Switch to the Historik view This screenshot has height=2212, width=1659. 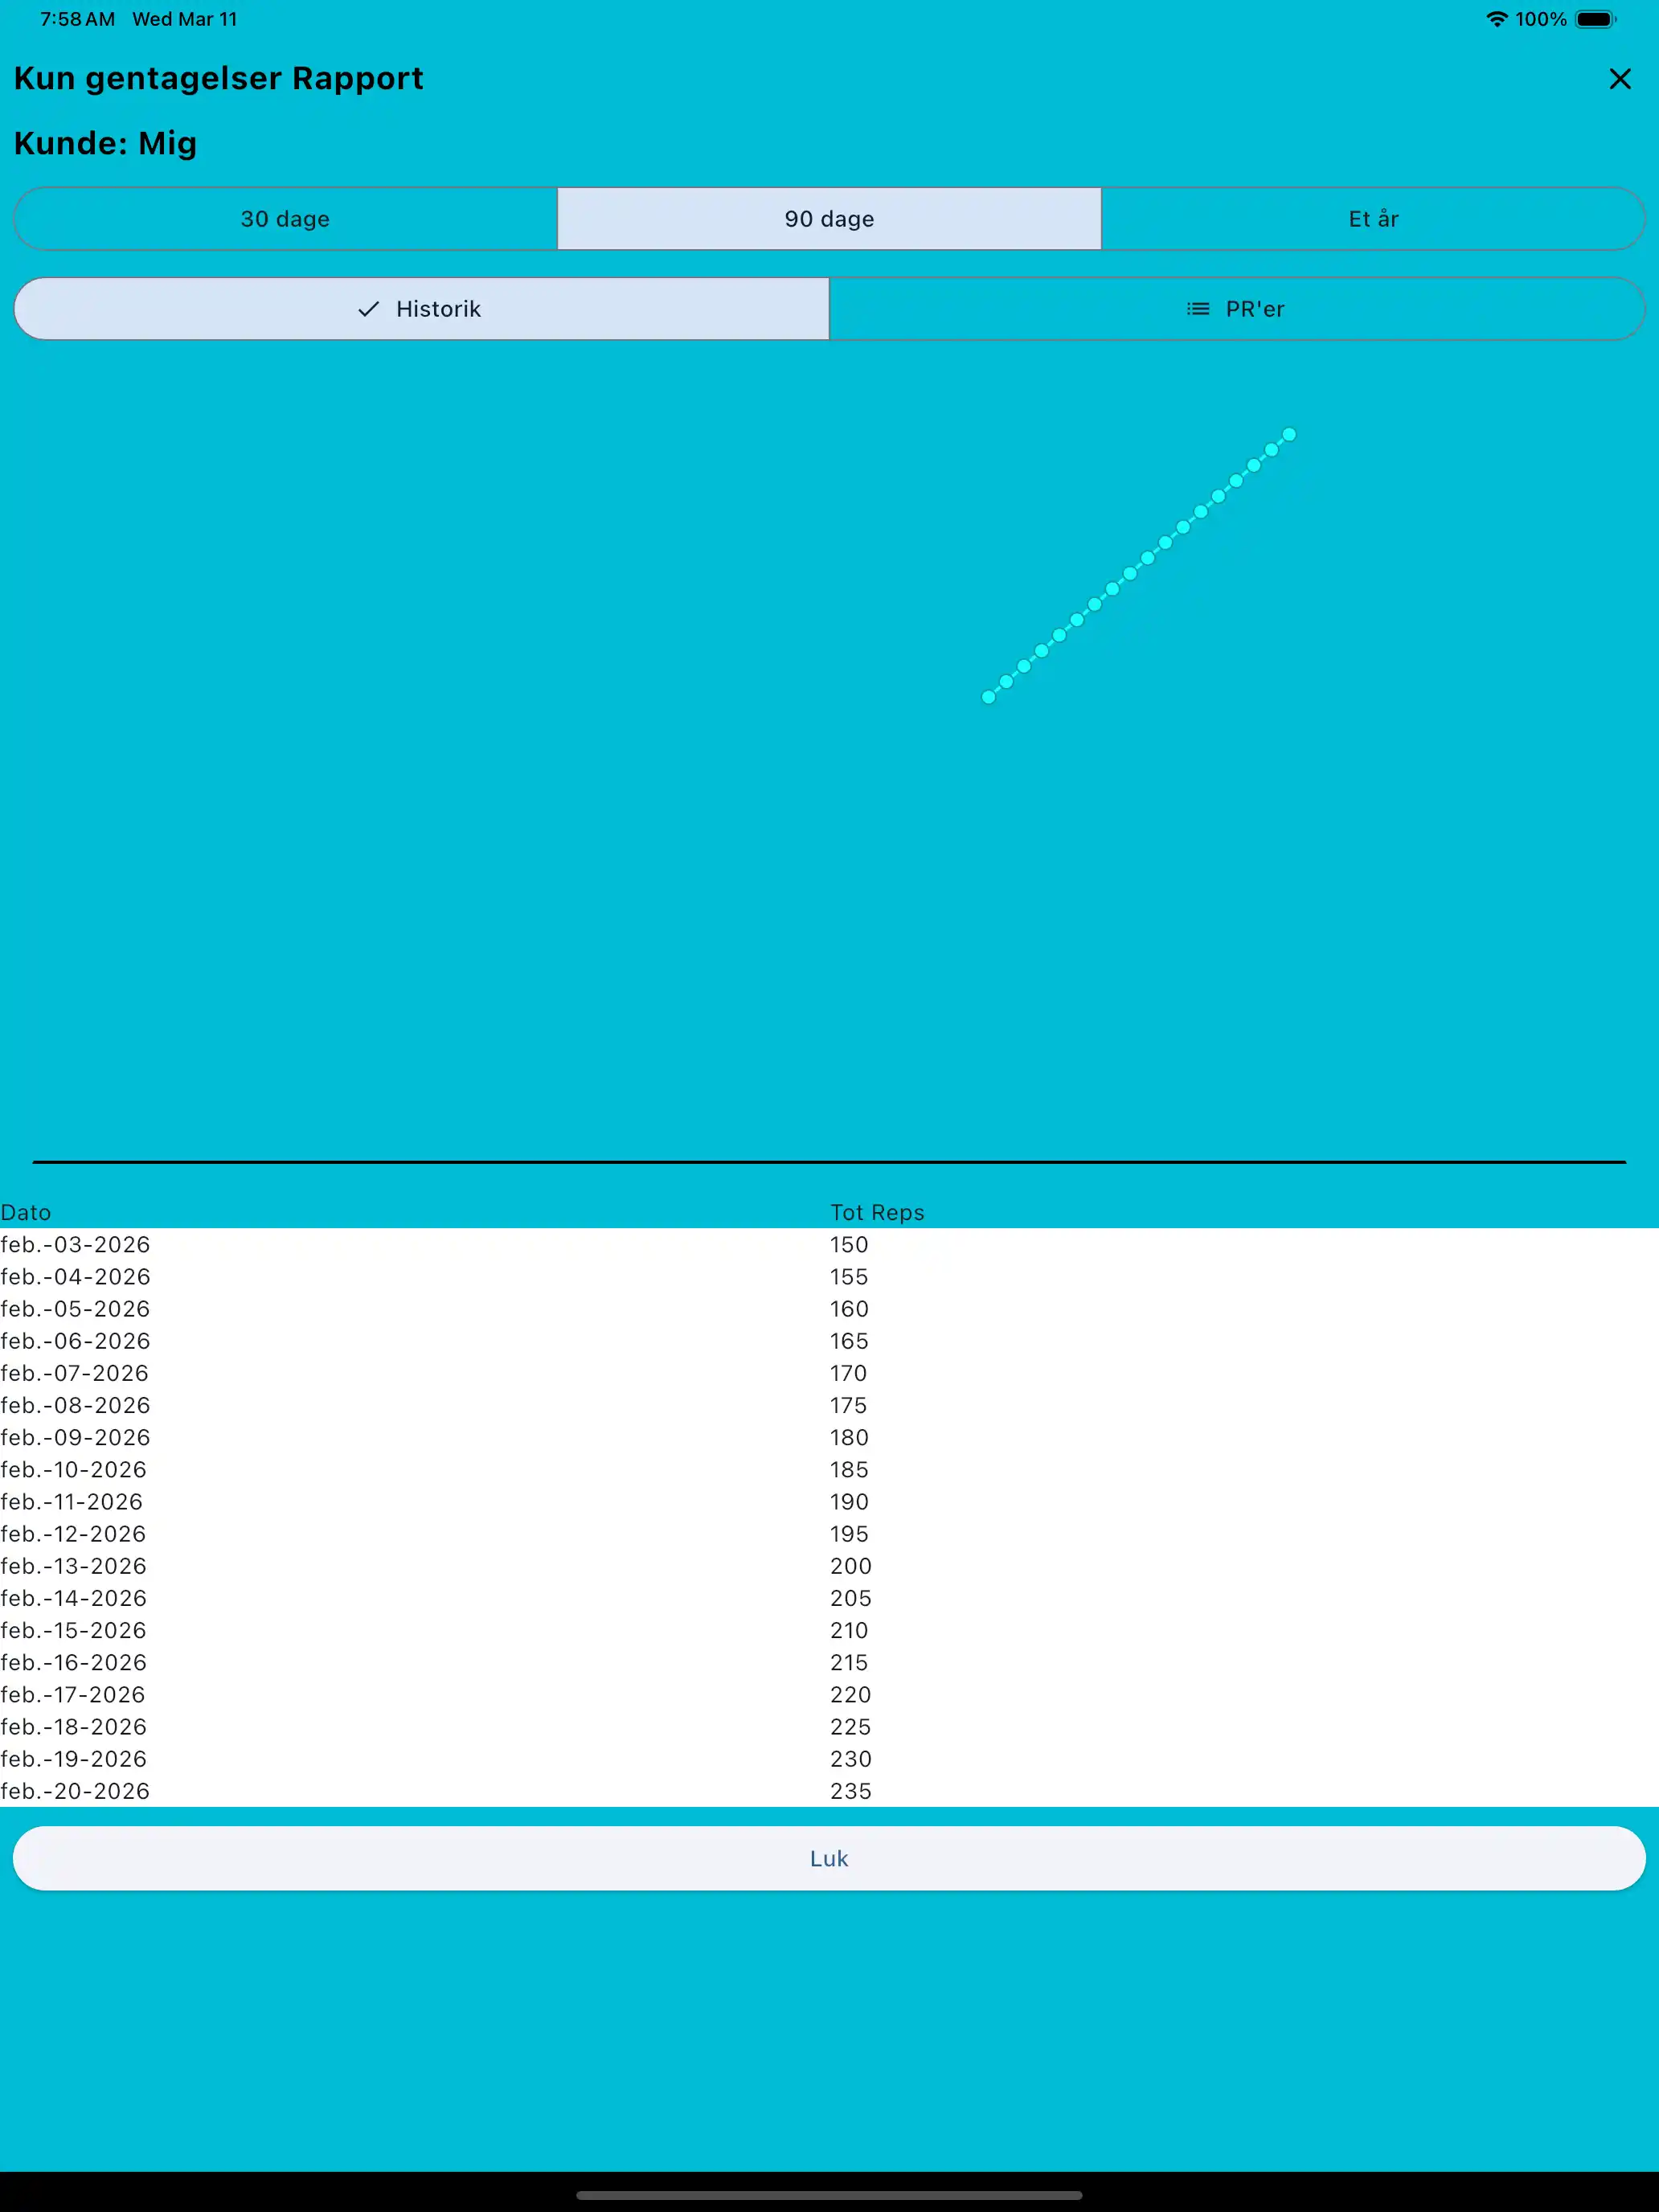(422, 309)
